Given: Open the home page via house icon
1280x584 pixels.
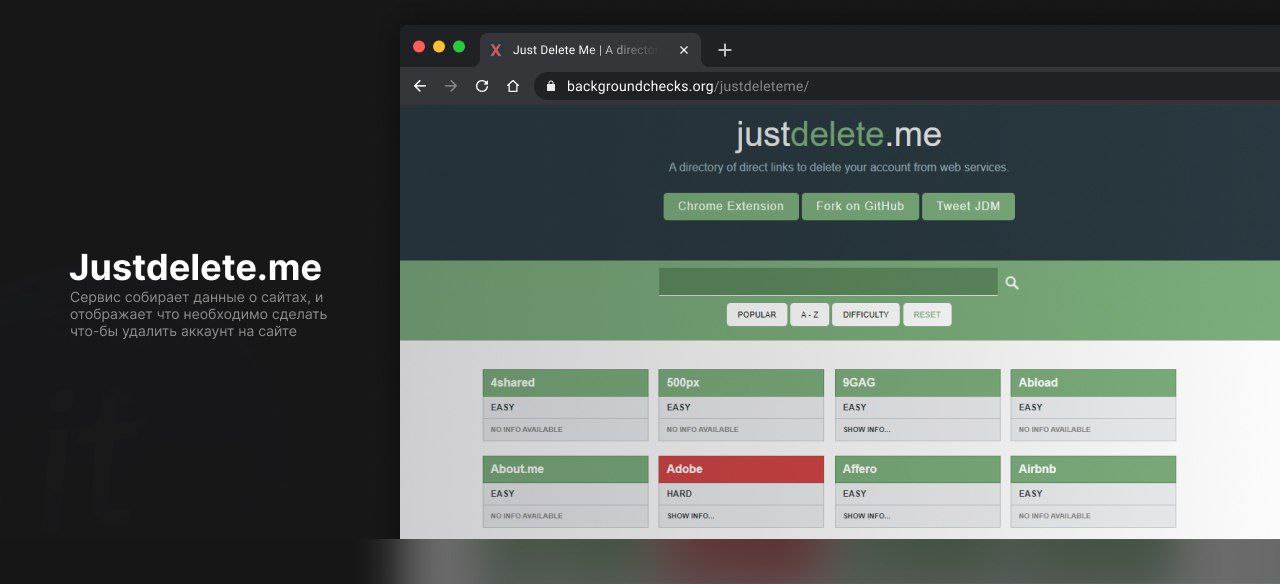Looking at the screenshot, I should click(513, 86).
